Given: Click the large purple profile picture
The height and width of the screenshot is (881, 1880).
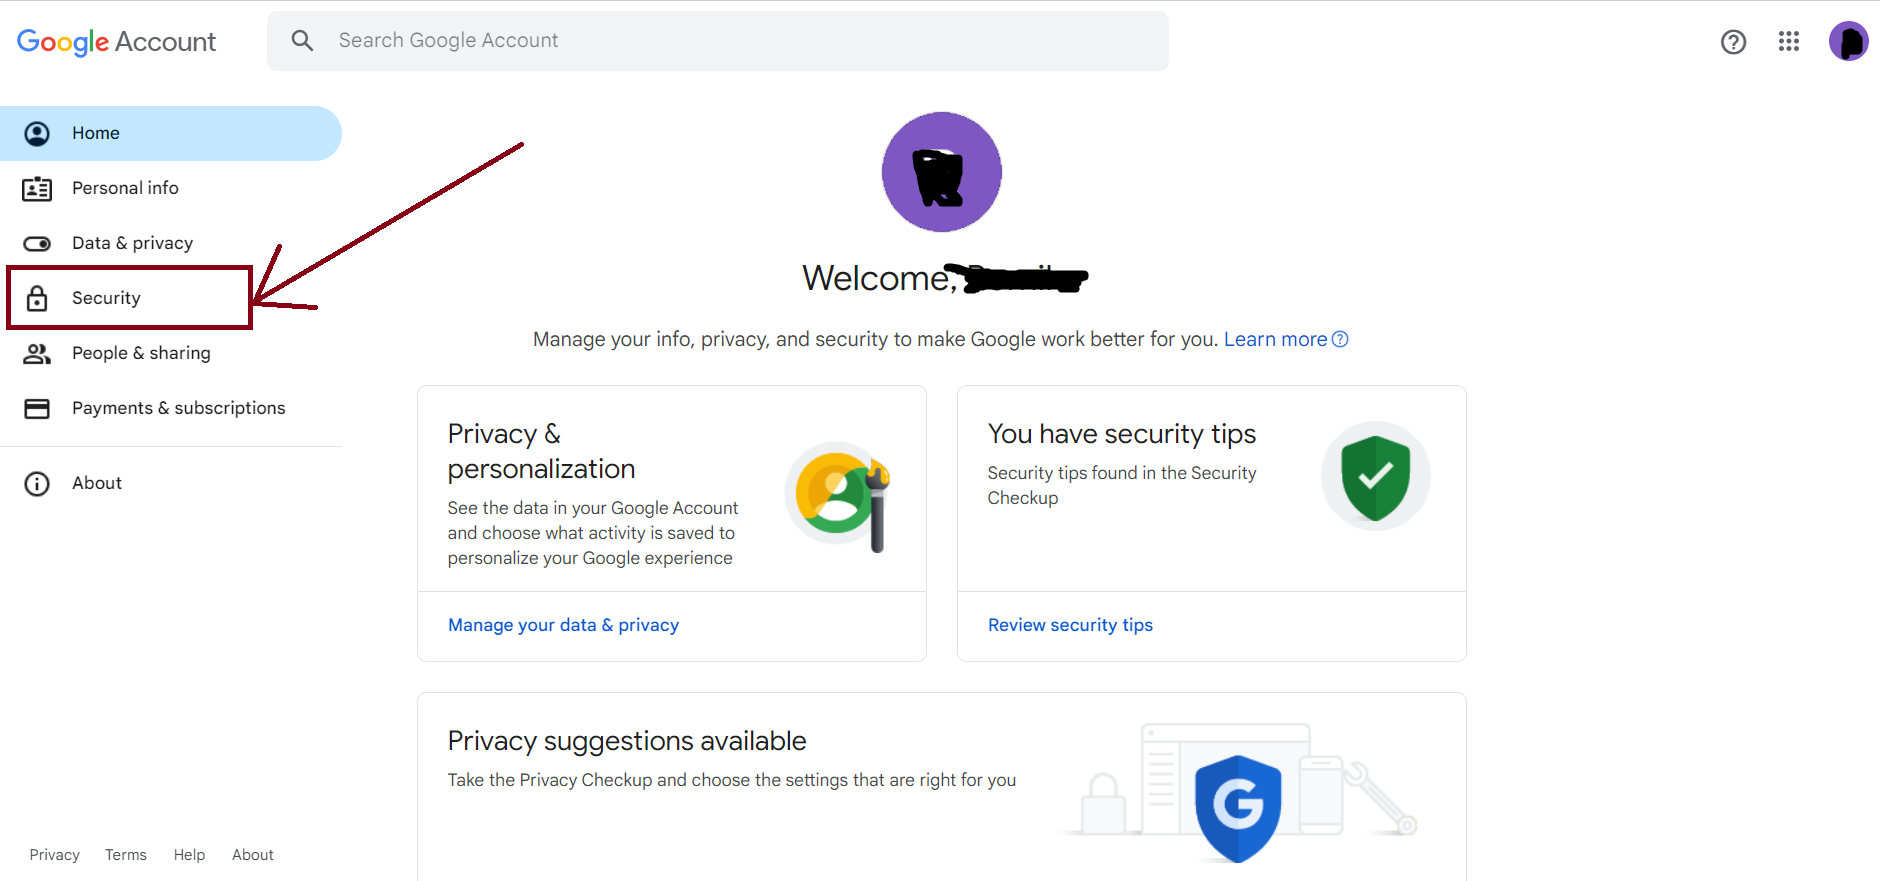Looking at the screenshot, I should pyautogui.click(x=941, y=172).
